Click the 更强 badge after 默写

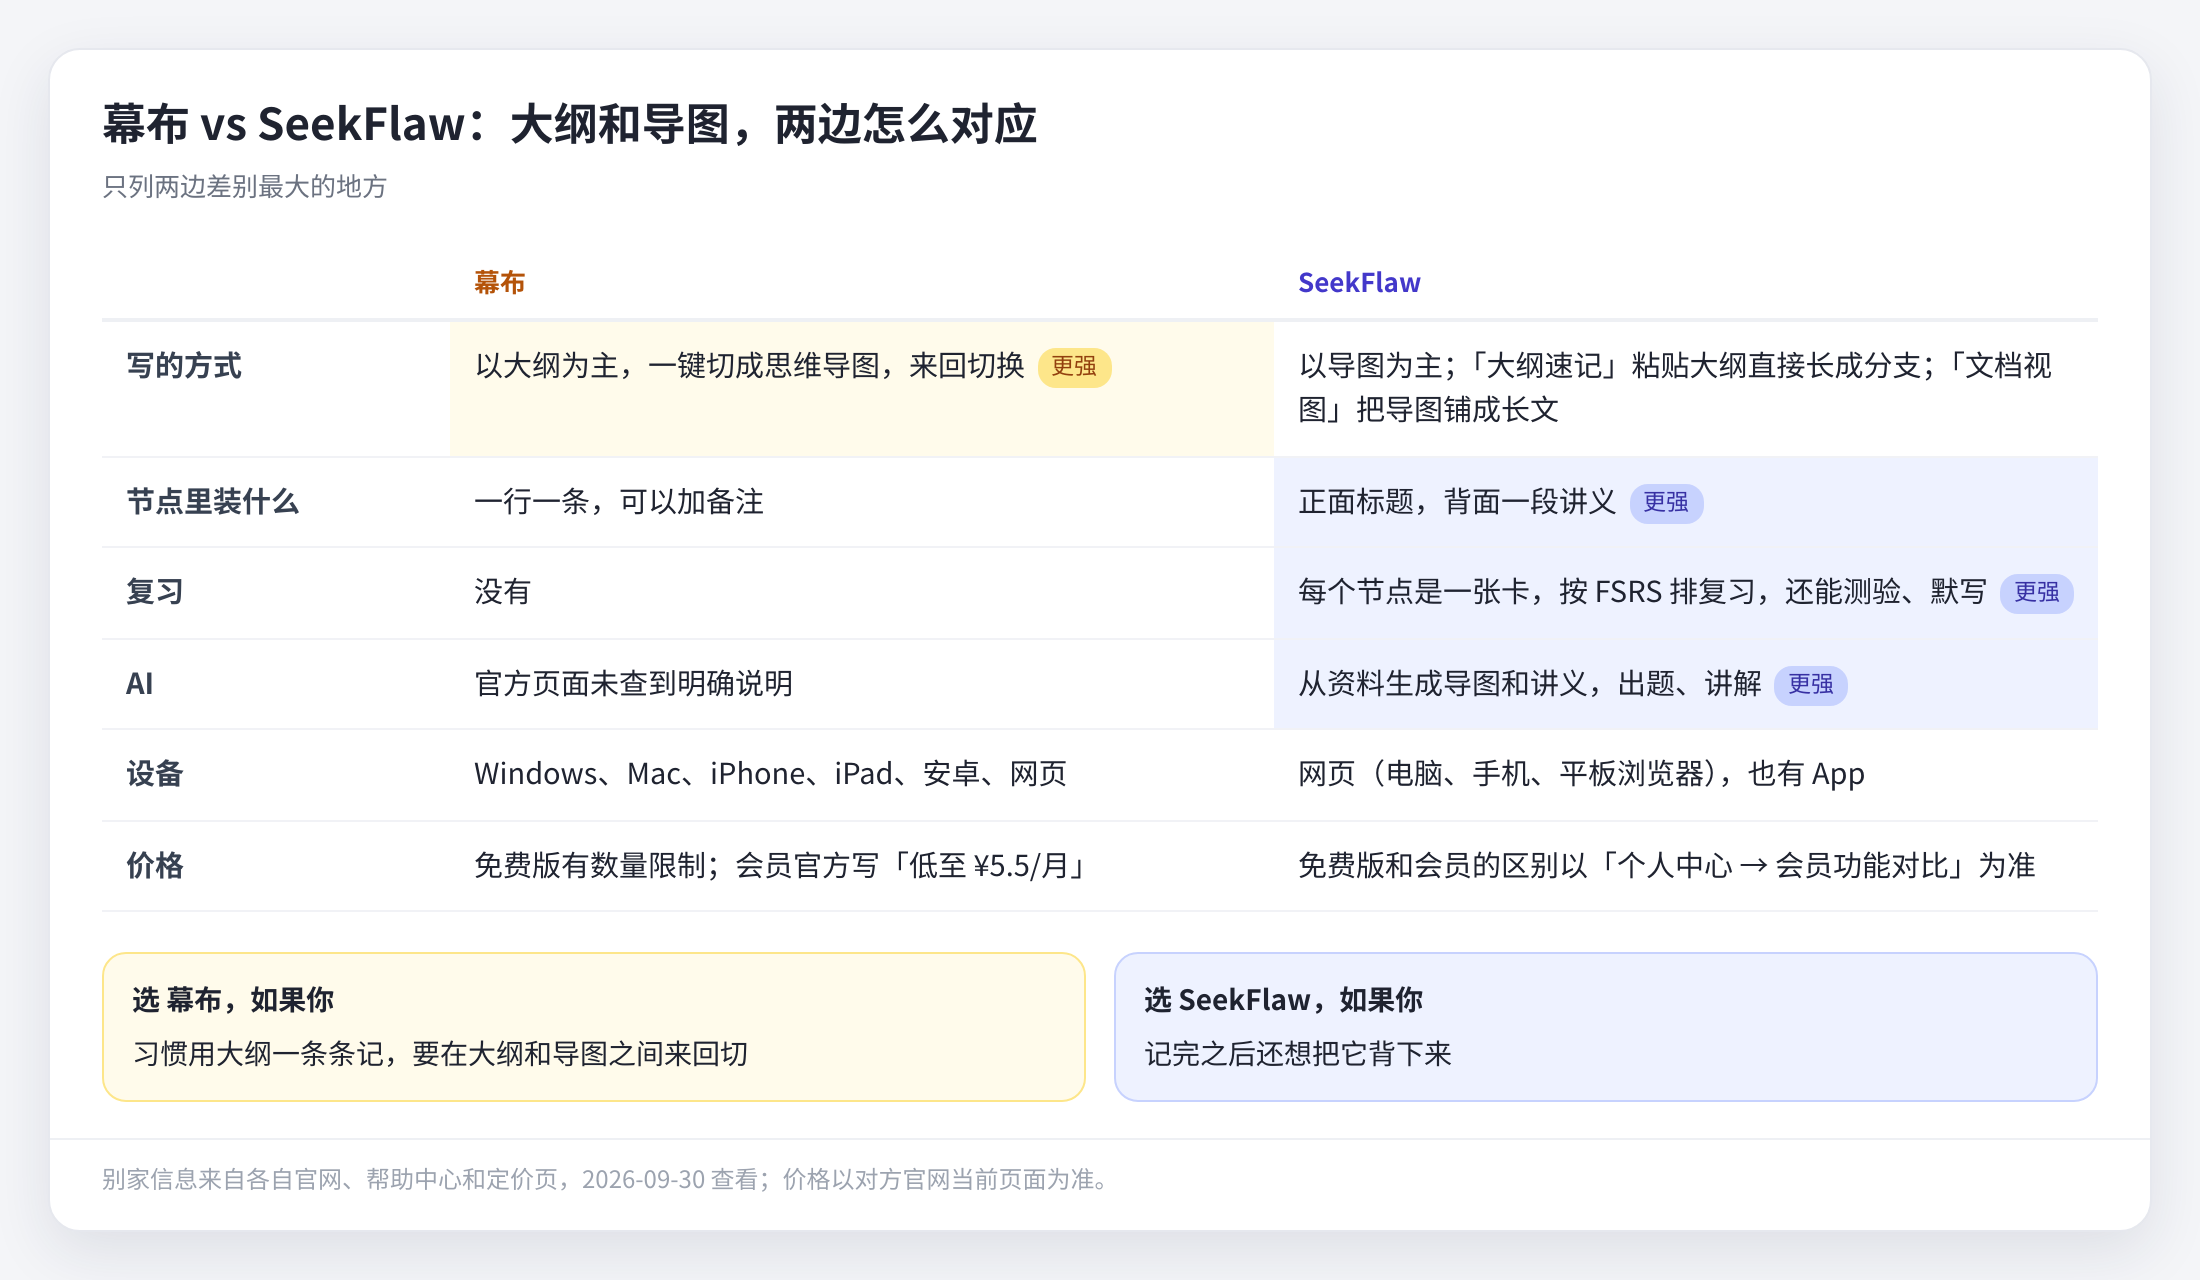[x=2036, y=593]
